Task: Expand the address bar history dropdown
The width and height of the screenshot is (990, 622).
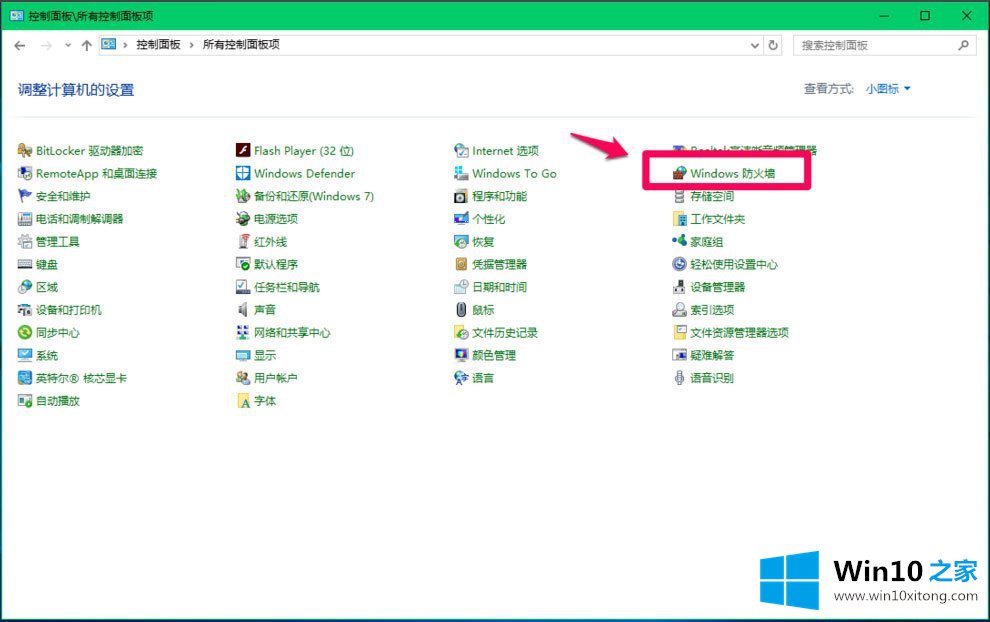Action: (754, 45)
